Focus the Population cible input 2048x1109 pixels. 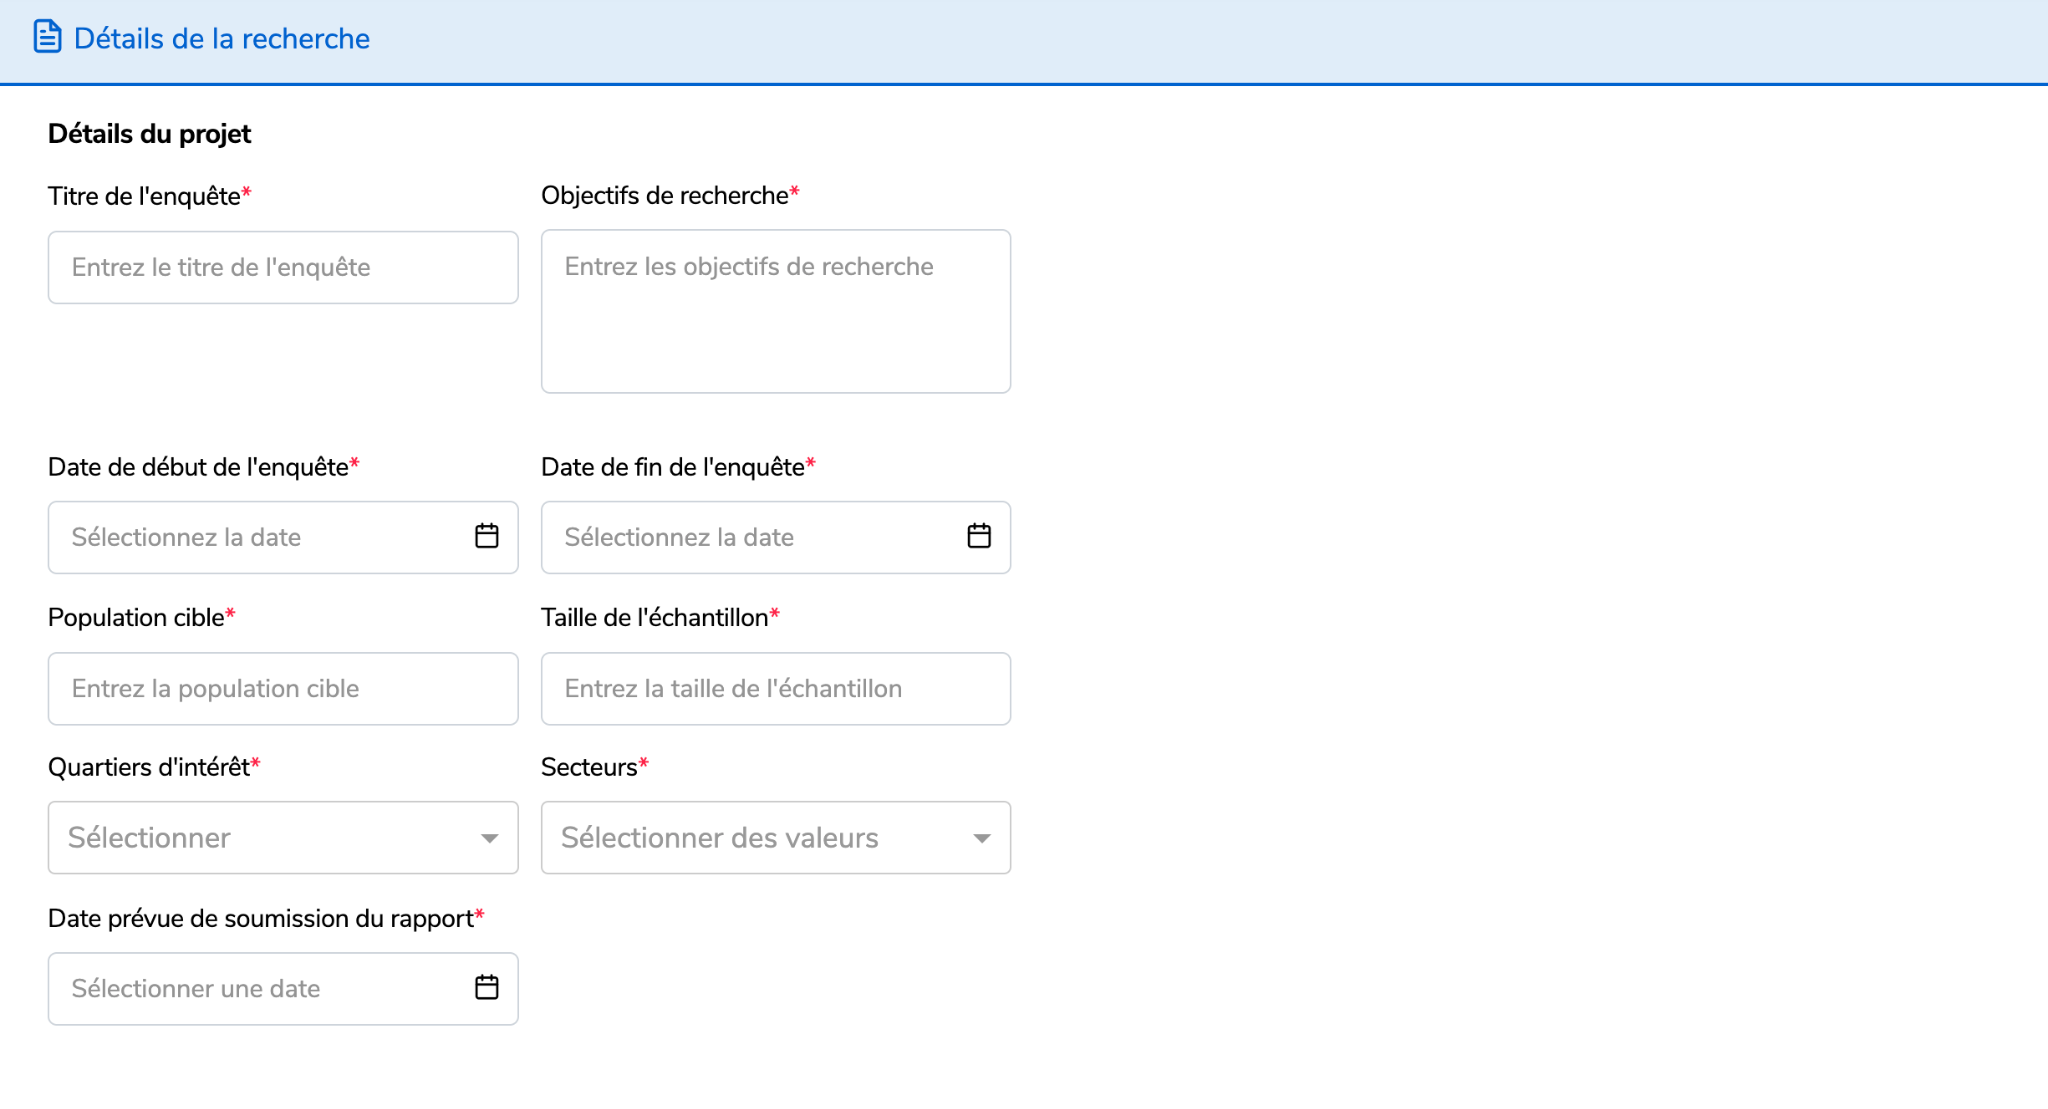[283, 689]
